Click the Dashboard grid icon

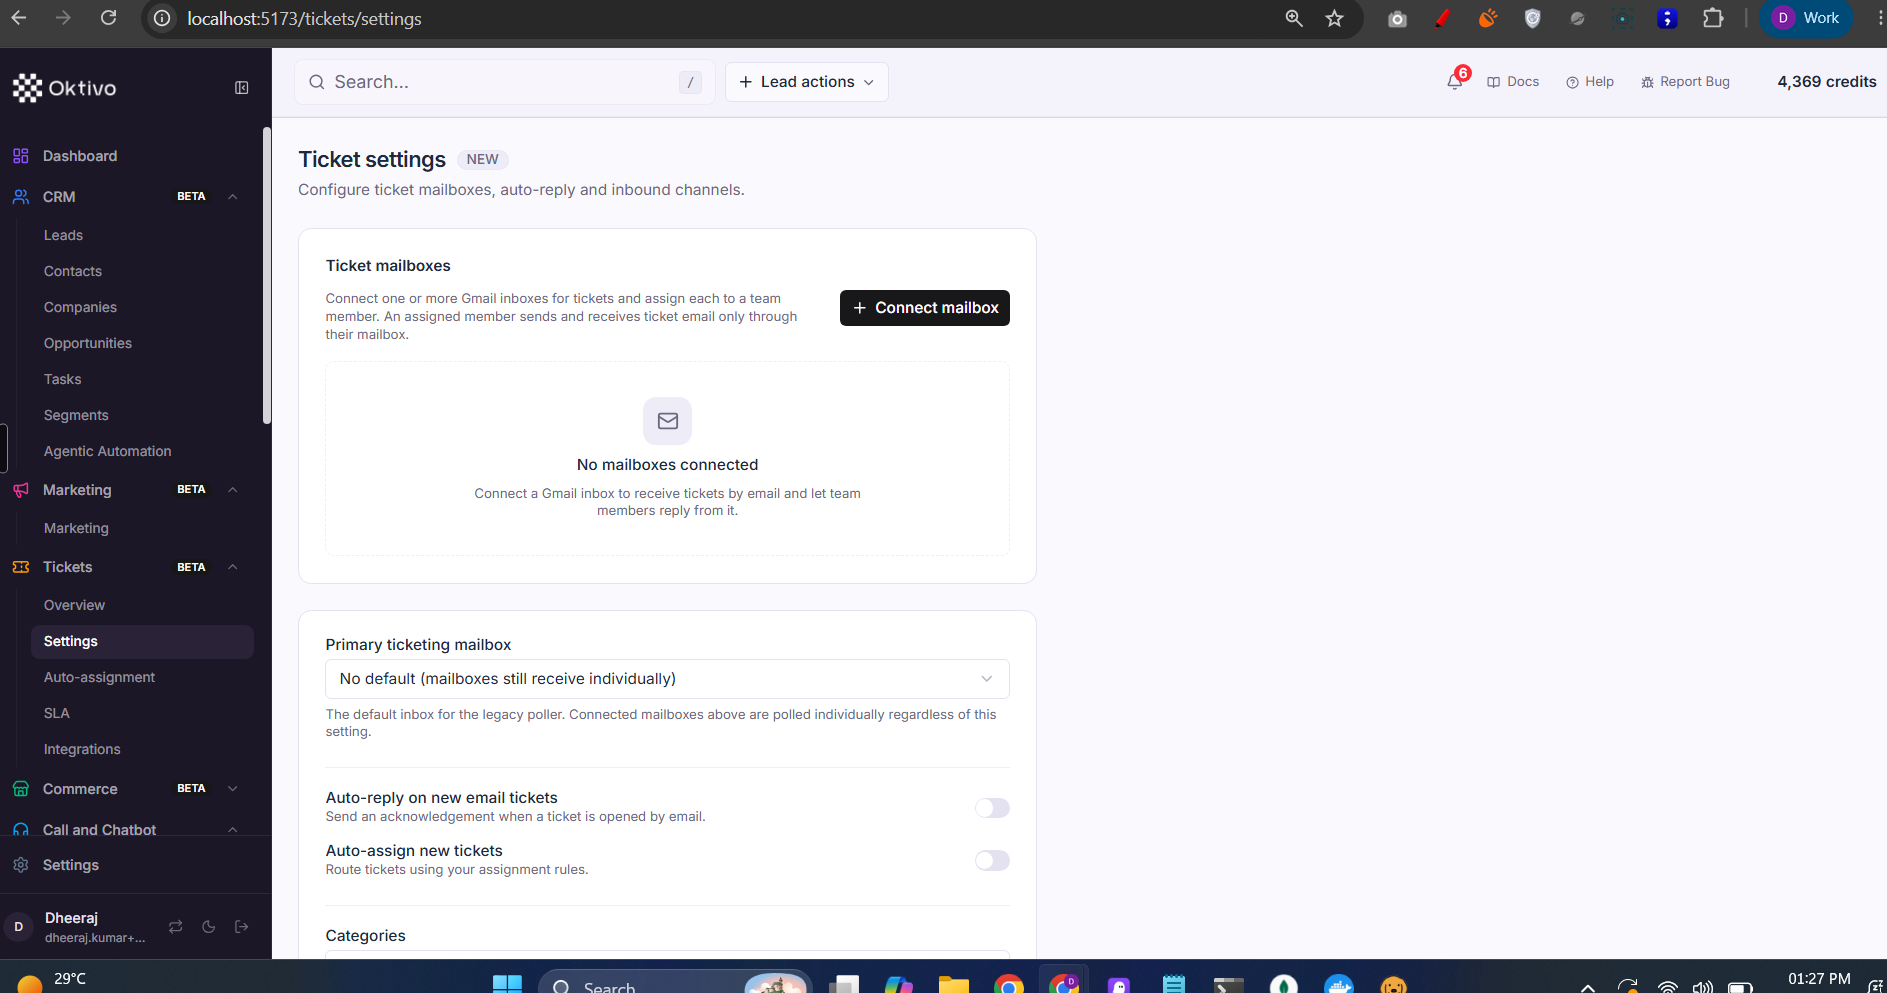(21, 156)
